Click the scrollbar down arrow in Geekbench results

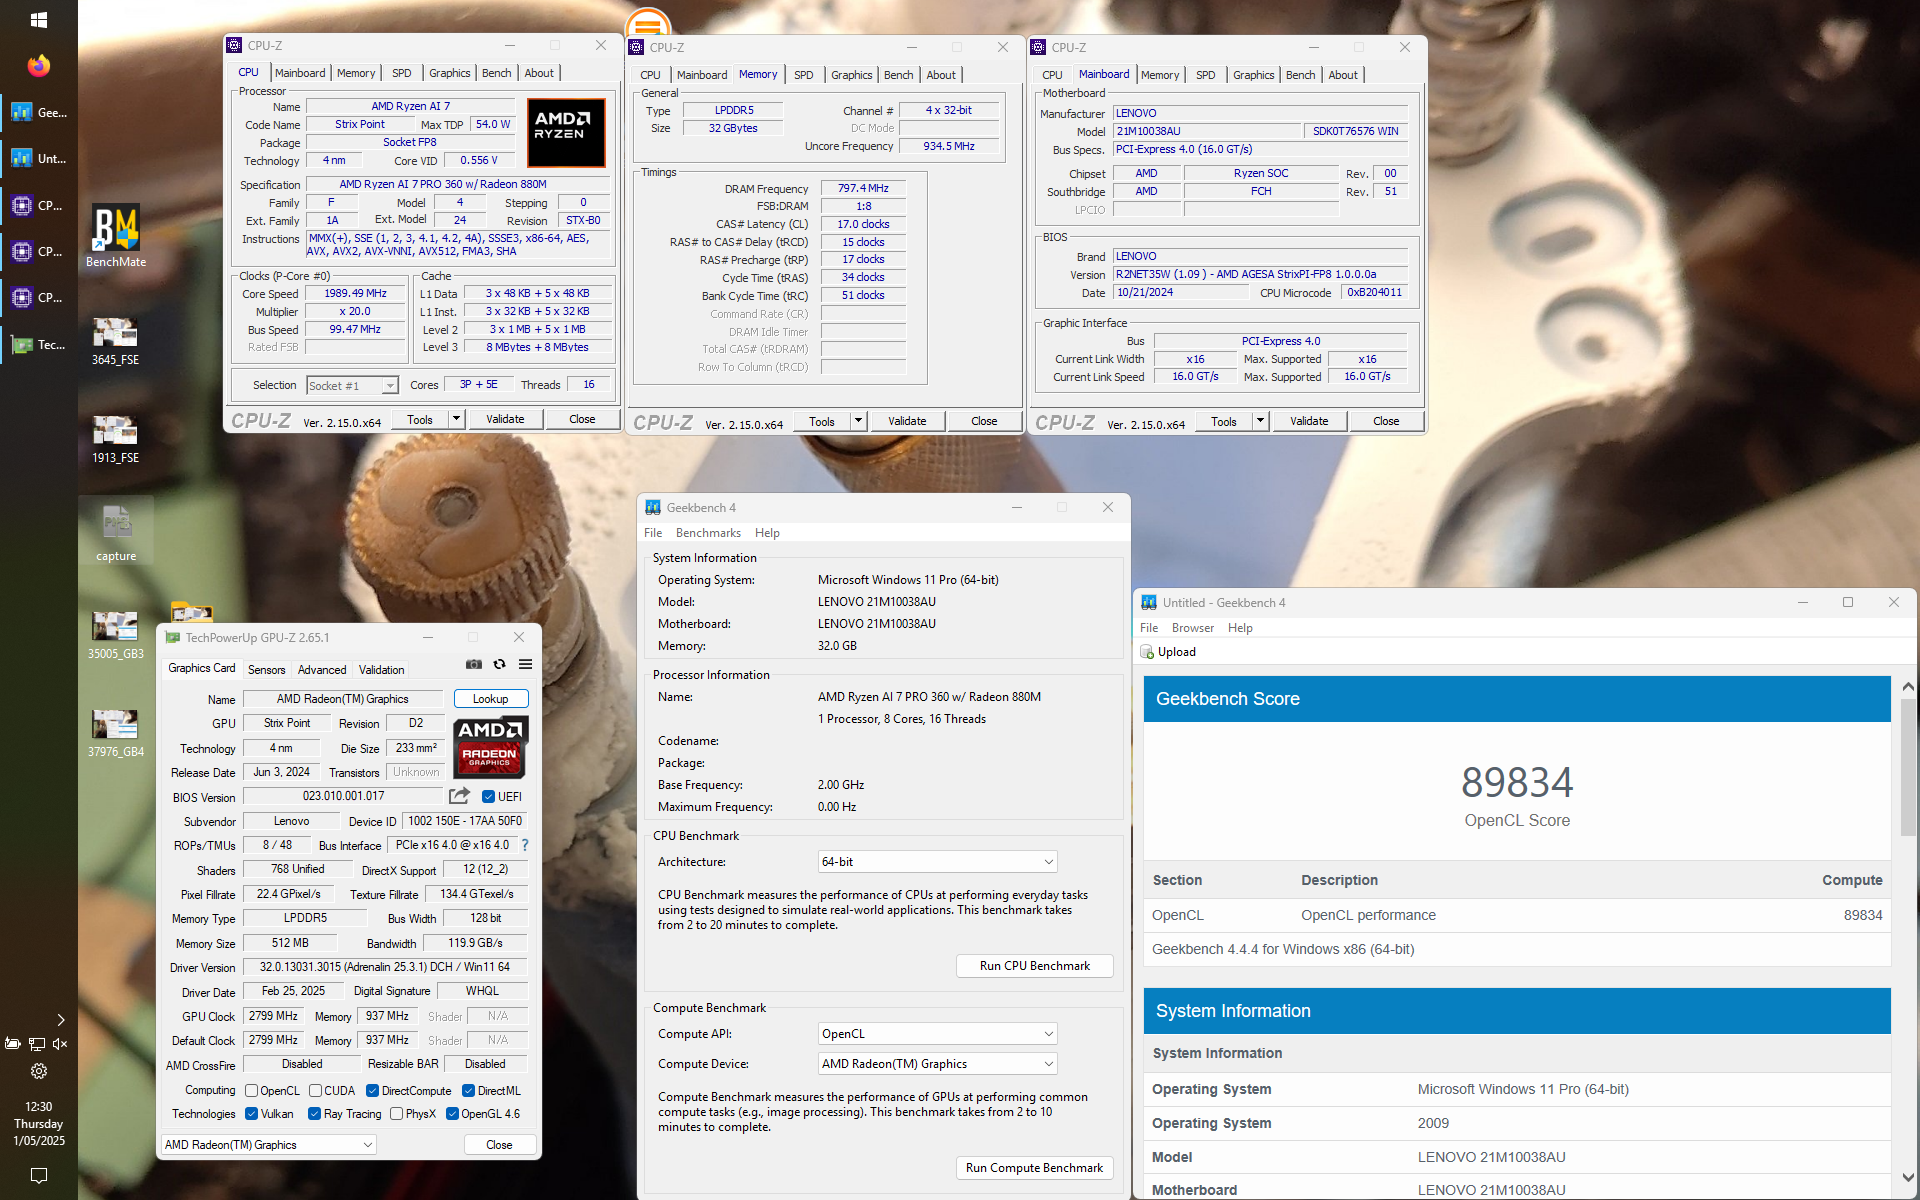point(1908,1177)
